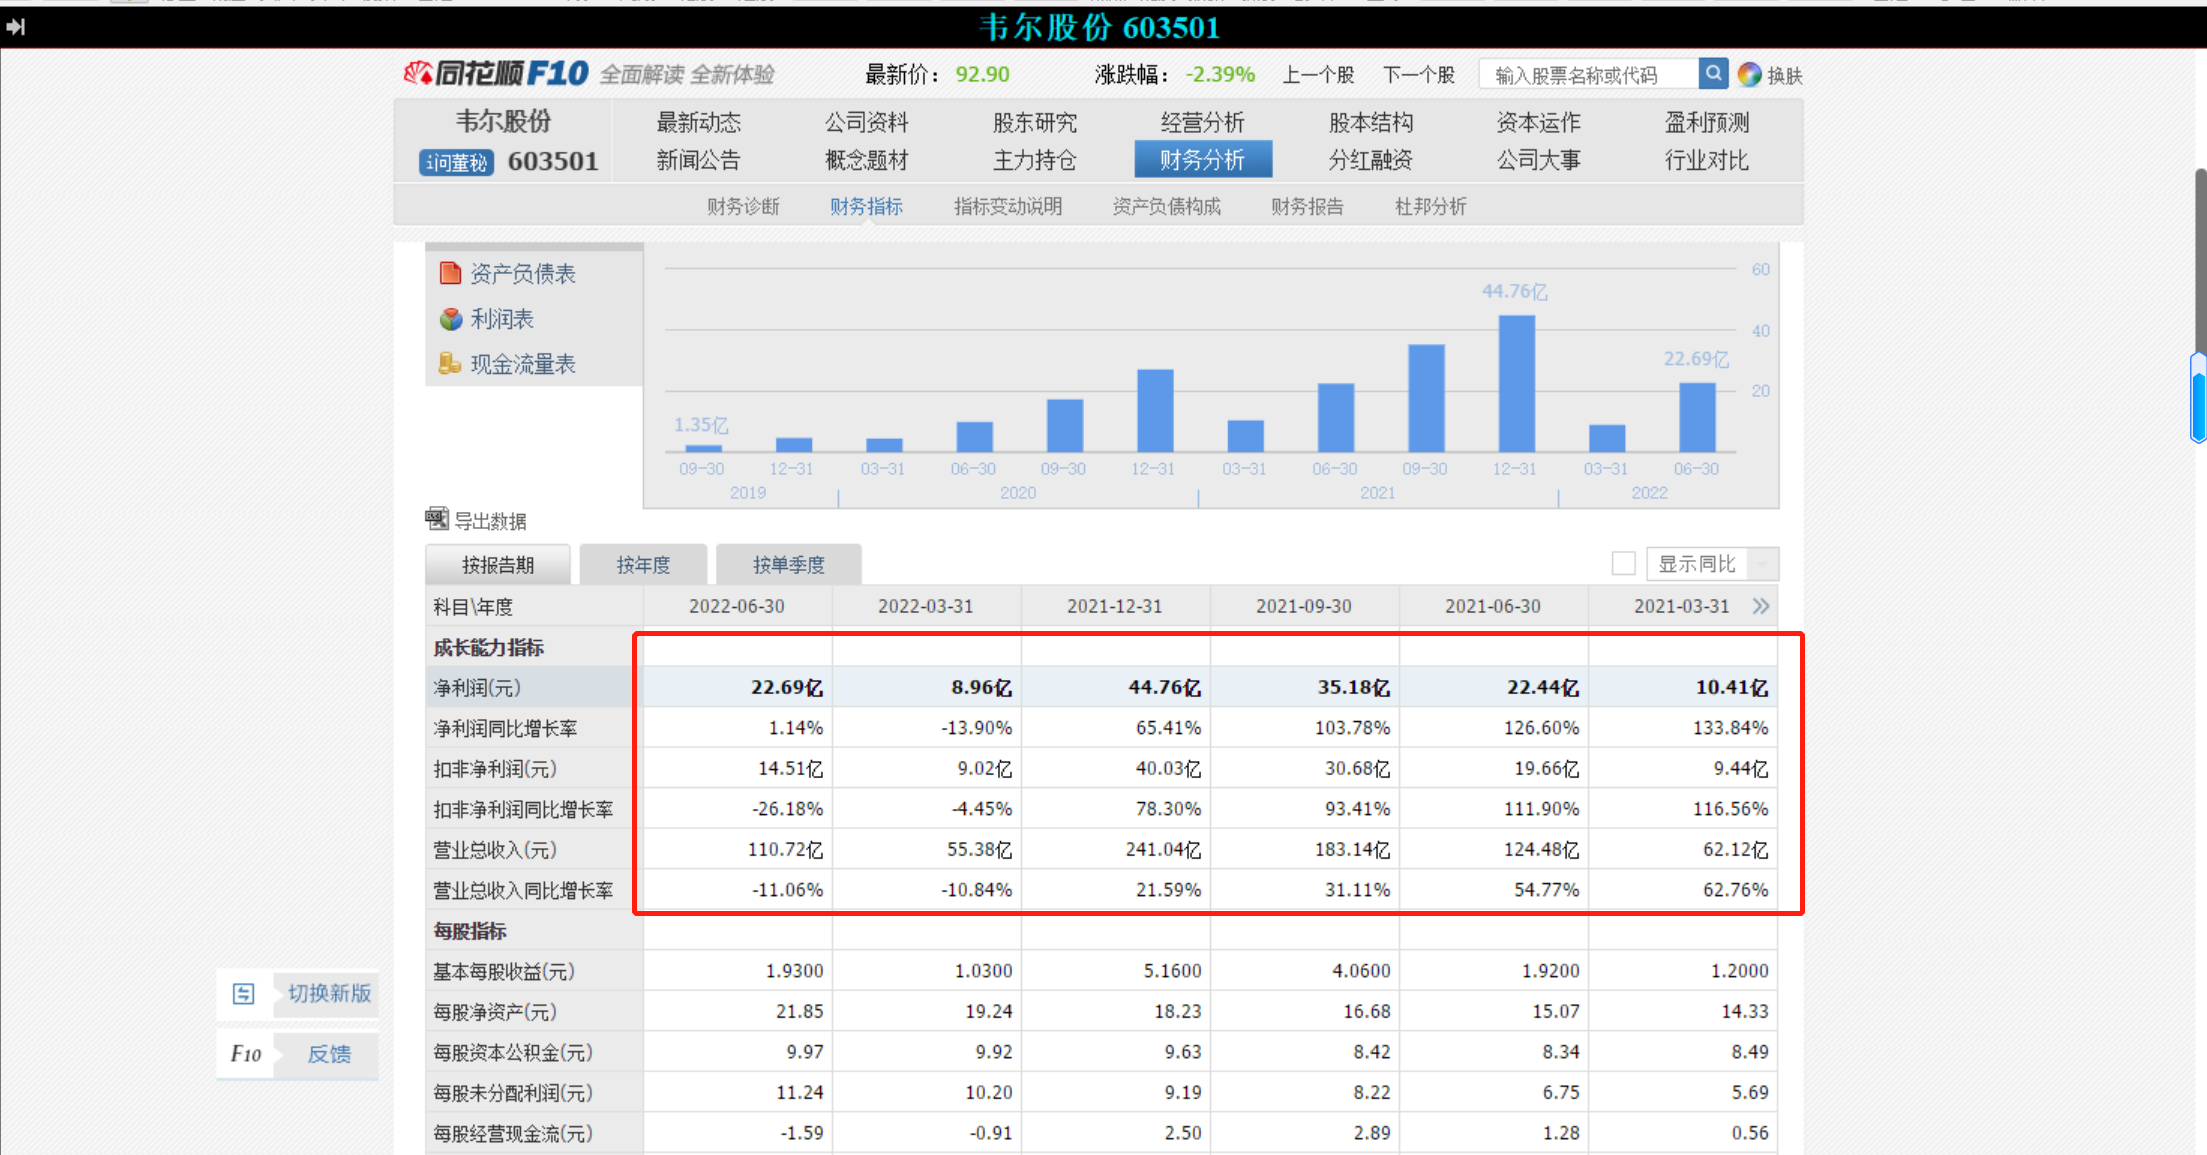Open the 分红融资 menu

coord(1371,160)
